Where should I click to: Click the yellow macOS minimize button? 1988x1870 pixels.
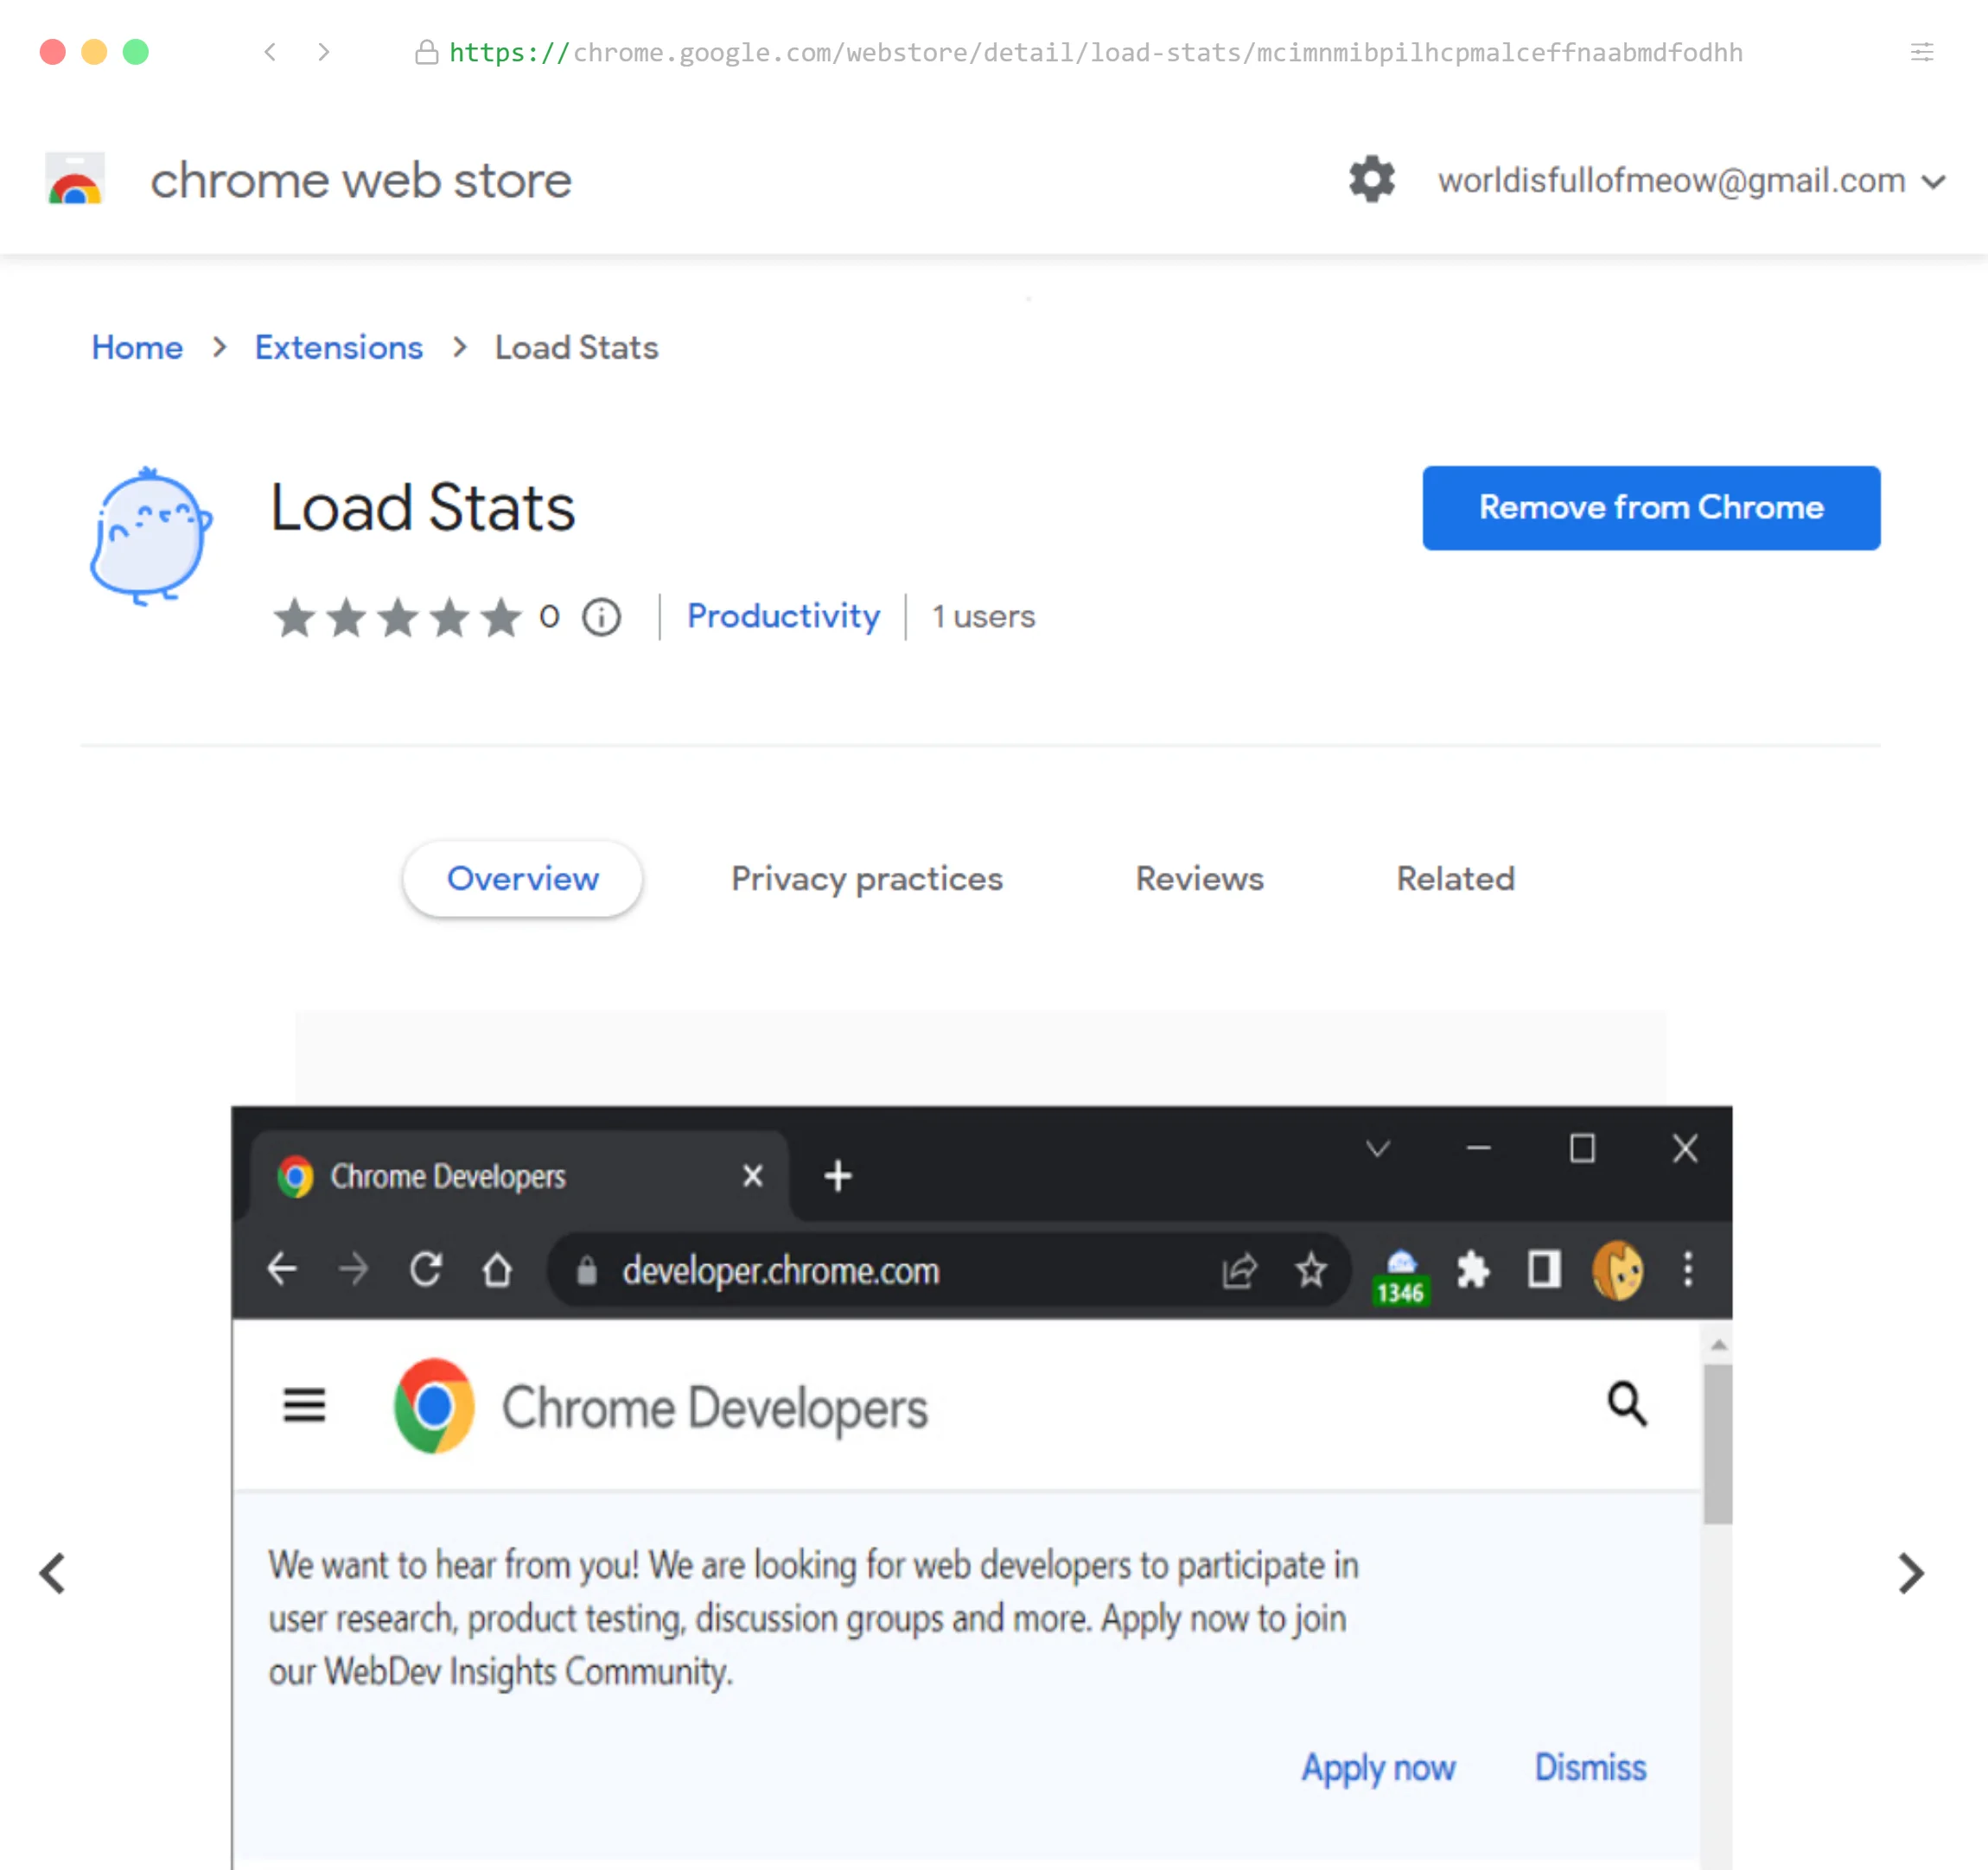tap(94, 52)
